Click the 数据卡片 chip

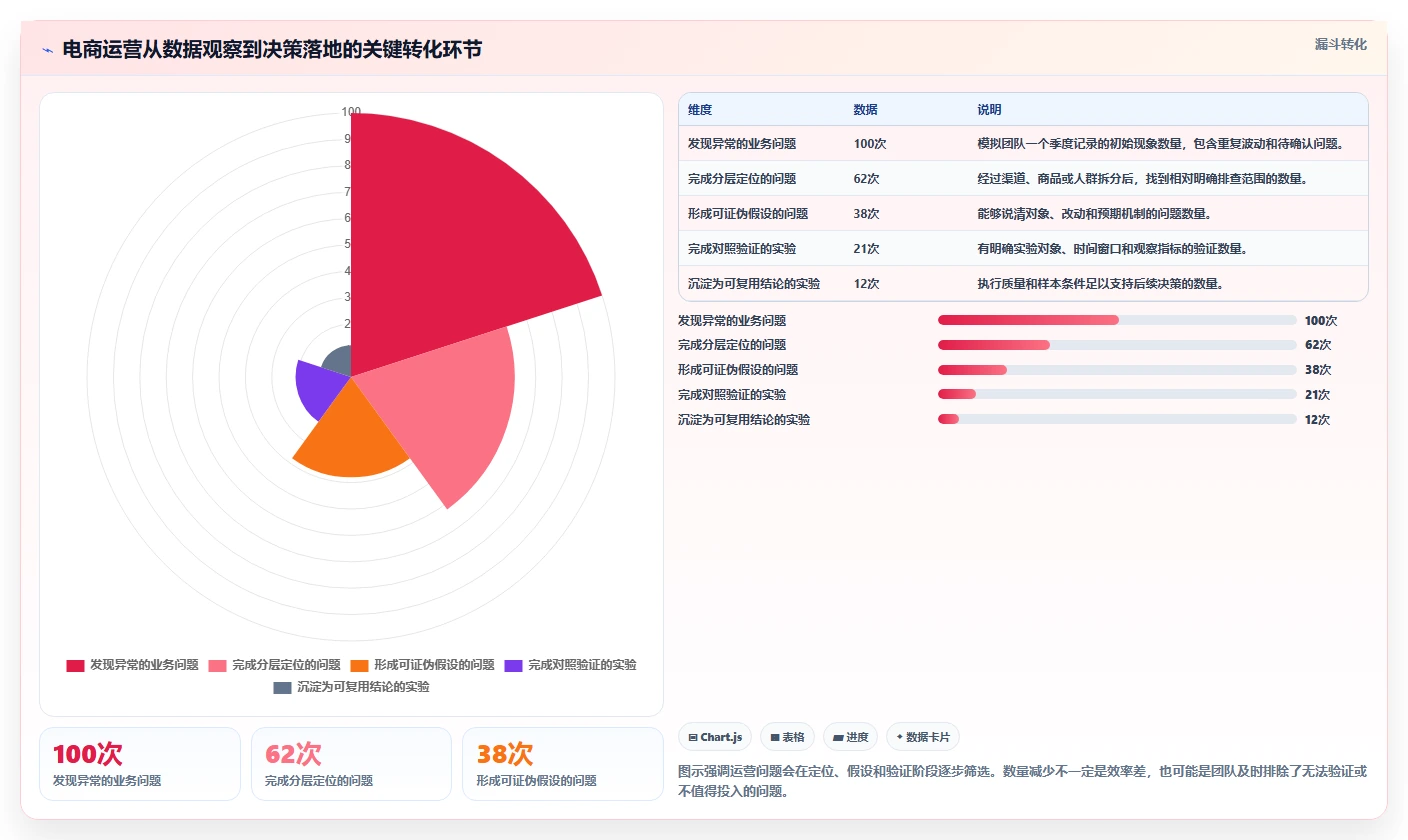923,737
